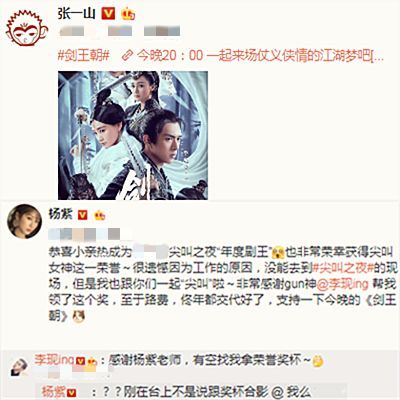Viewport: 400px width, 400px height.
Task: Open the link chain icon before 今晚20:00
Action: click(x=128, y=55)
